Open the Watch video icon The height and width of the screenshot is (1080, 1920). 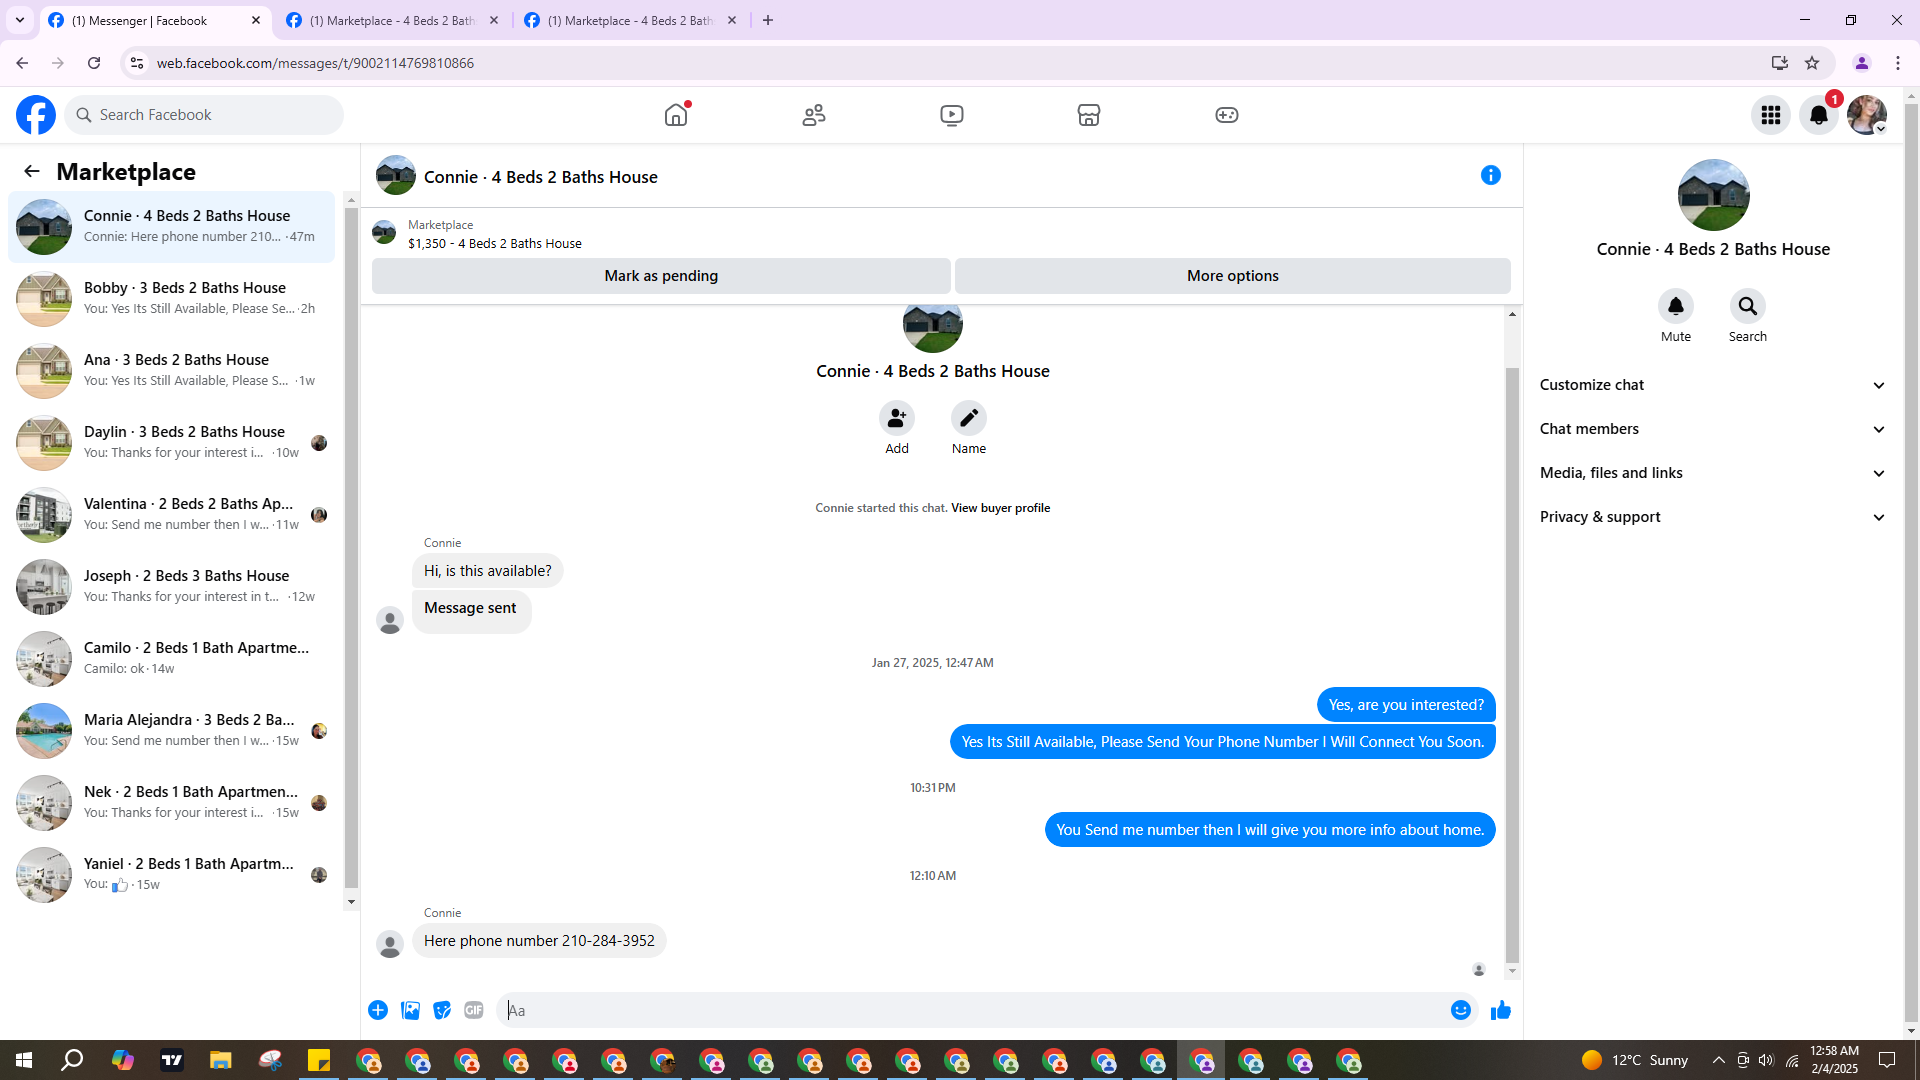pos(952,115)
